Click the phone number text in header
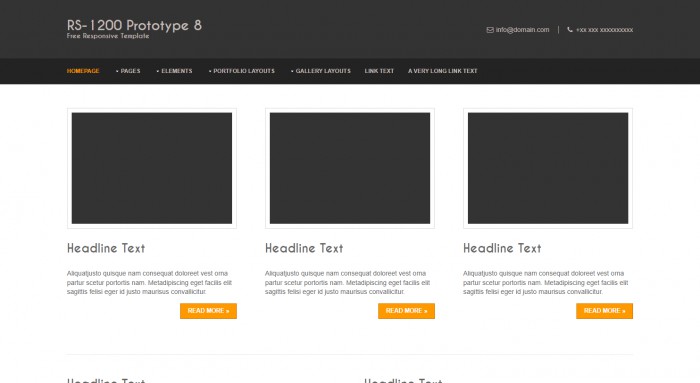The height and width of the screenshot is (383, 700). pyautogui.click(x=604, y=30)
